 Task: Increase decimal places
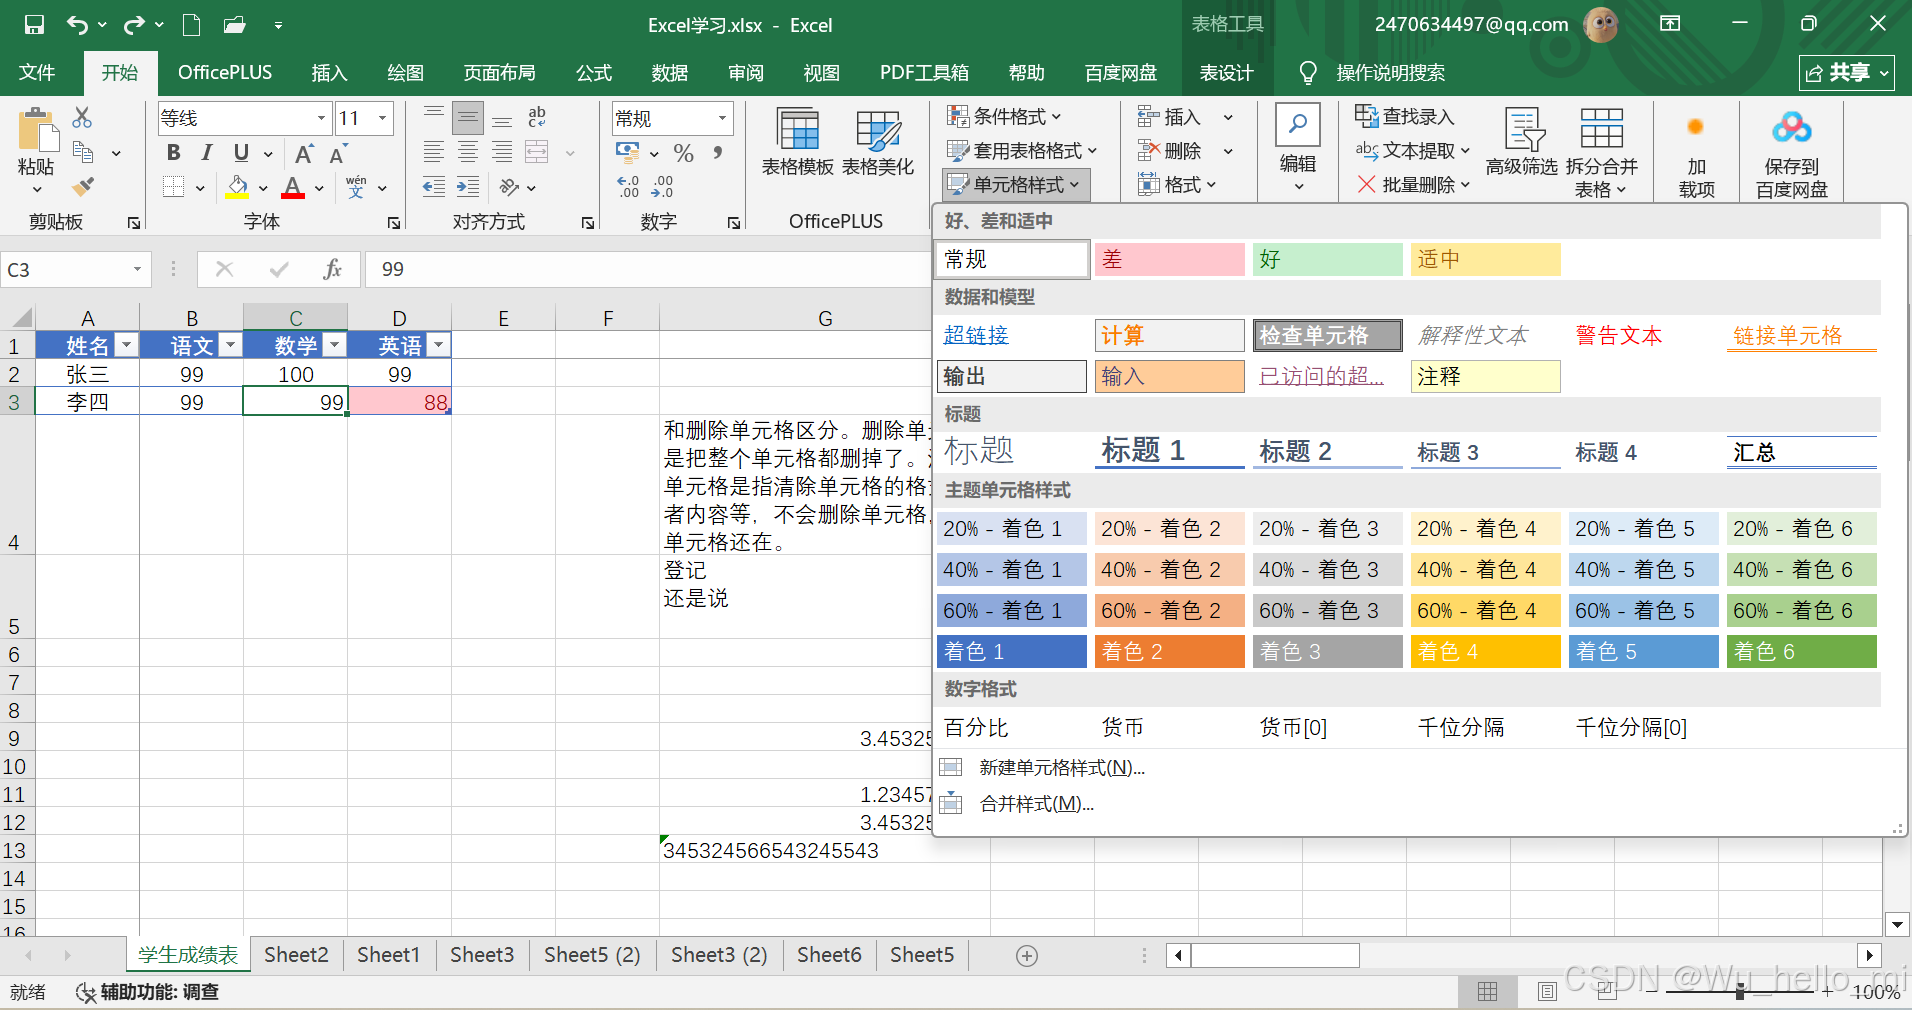coord(628,187)
